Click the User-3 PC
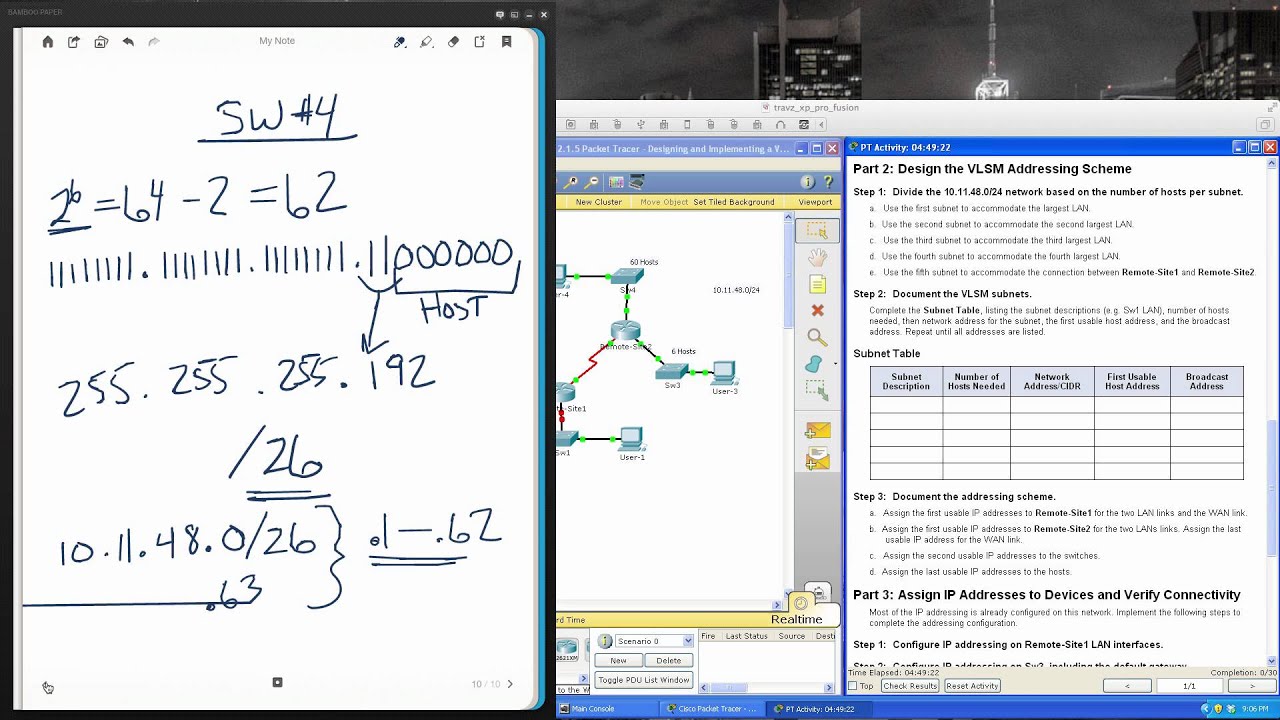1280x720 pixels. (724, 372)
